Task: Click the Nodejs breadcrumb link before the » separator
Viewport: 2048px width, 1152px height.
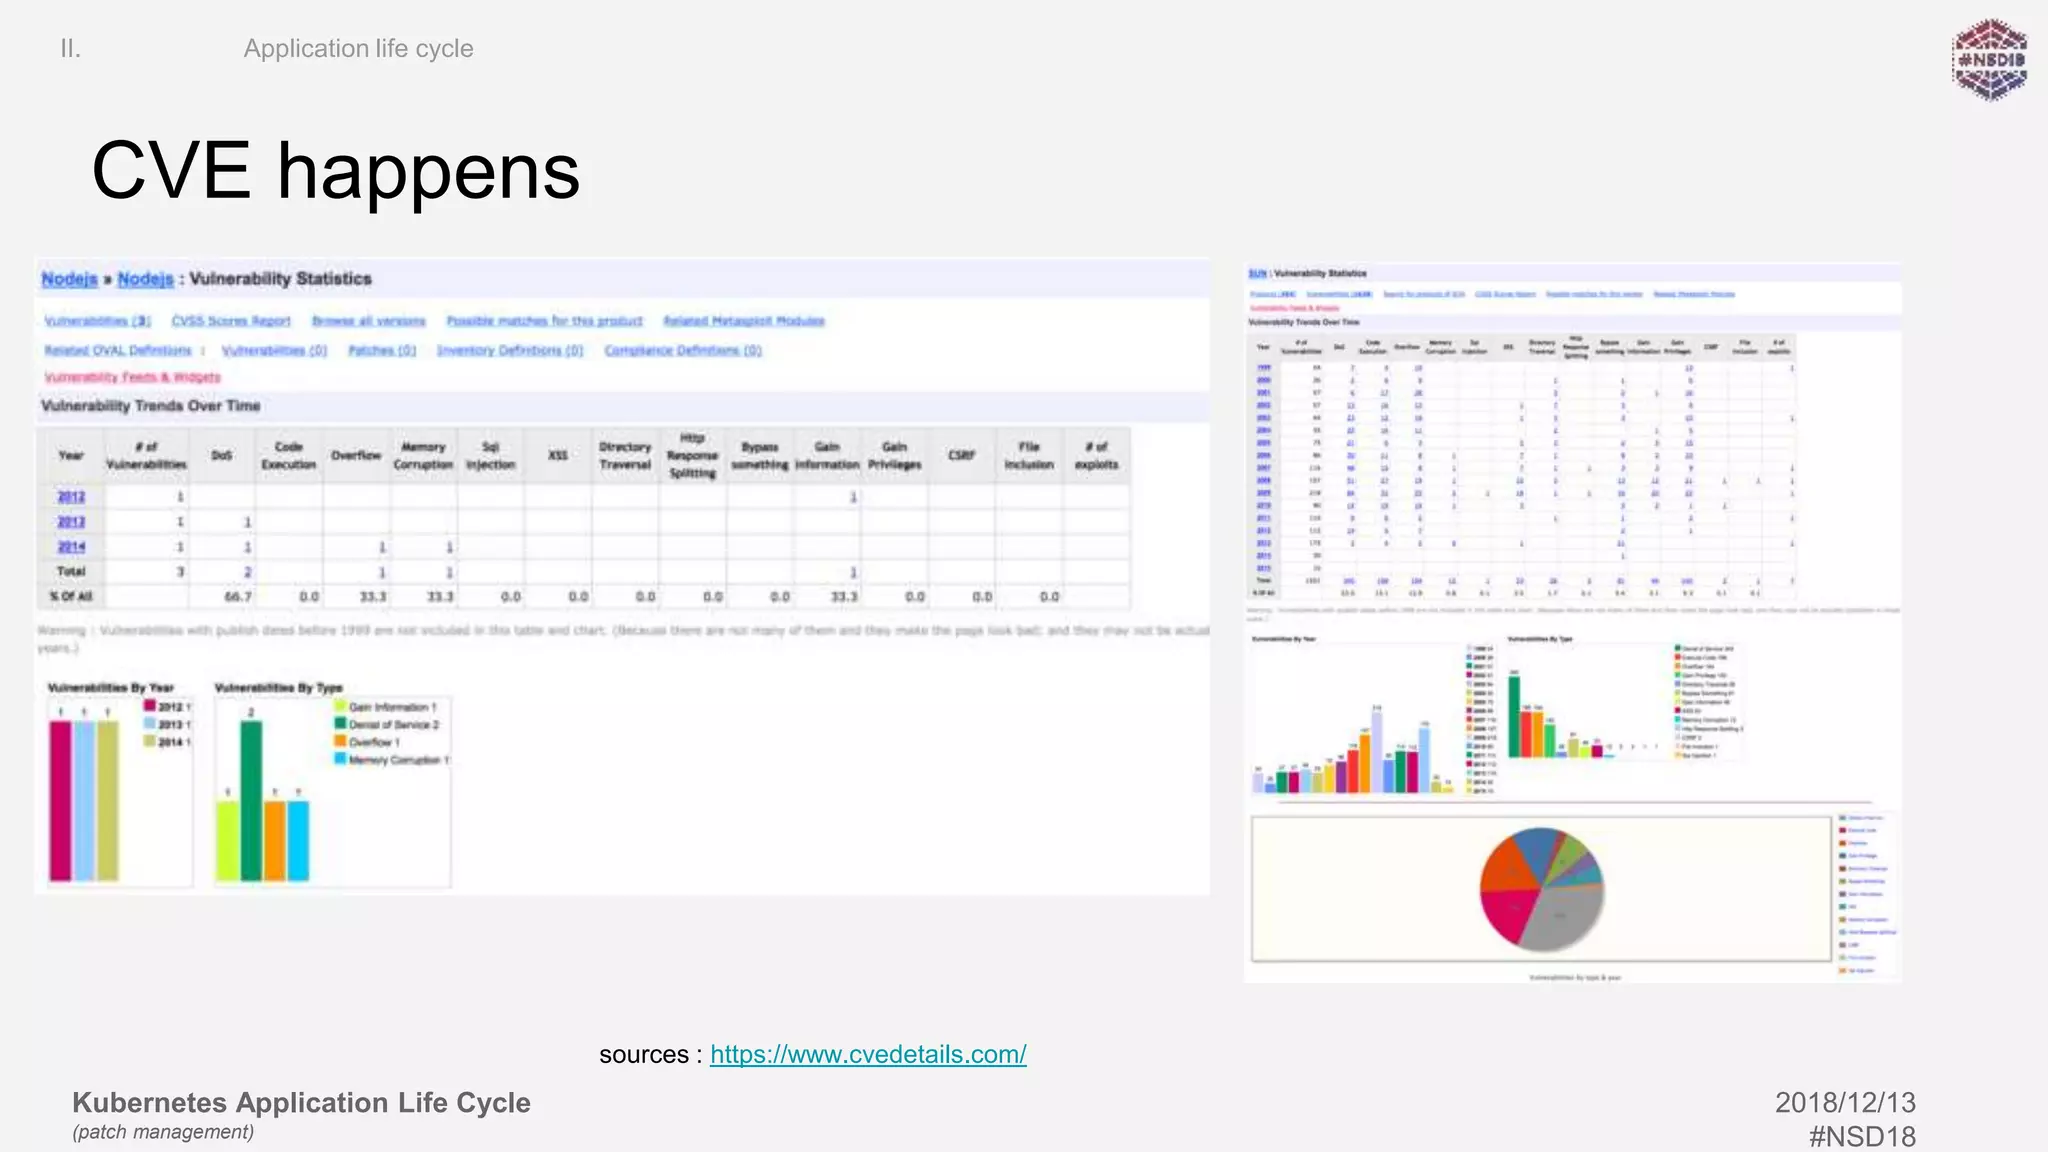Action: pyautogui.click(x=69, y=279)
